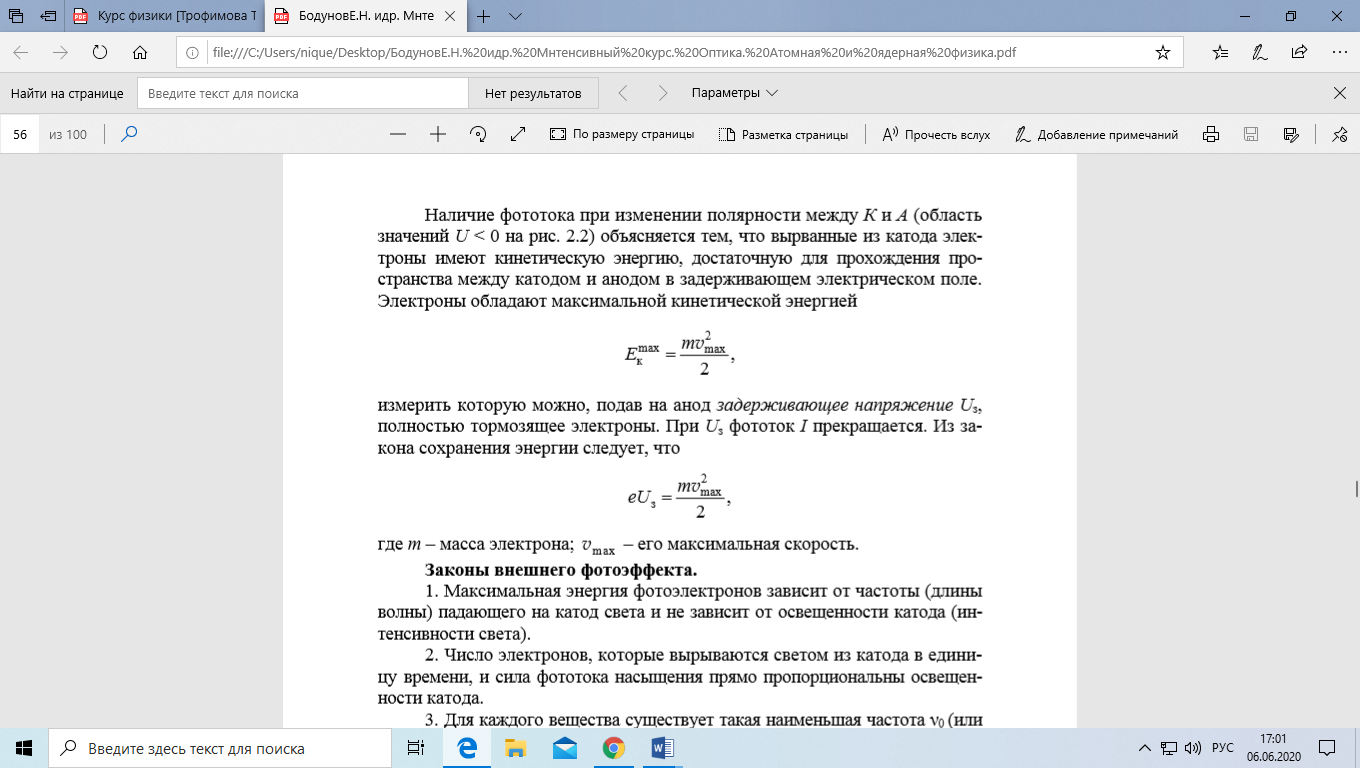Click the Законы внешнего фотоэффекта heading
The height and width of the screenshot is (768, 1360).
(562, 572)
